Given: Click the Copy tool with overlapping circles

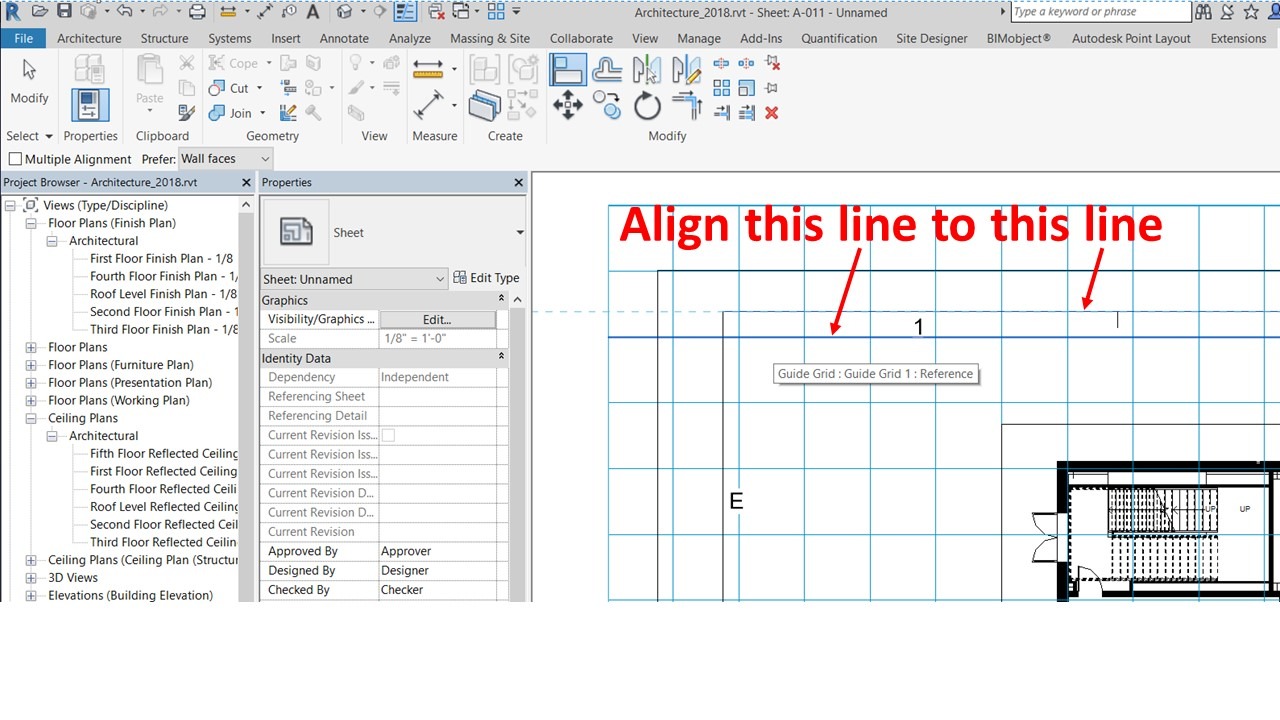Looking at the screenshot, I should coord(607,105).
